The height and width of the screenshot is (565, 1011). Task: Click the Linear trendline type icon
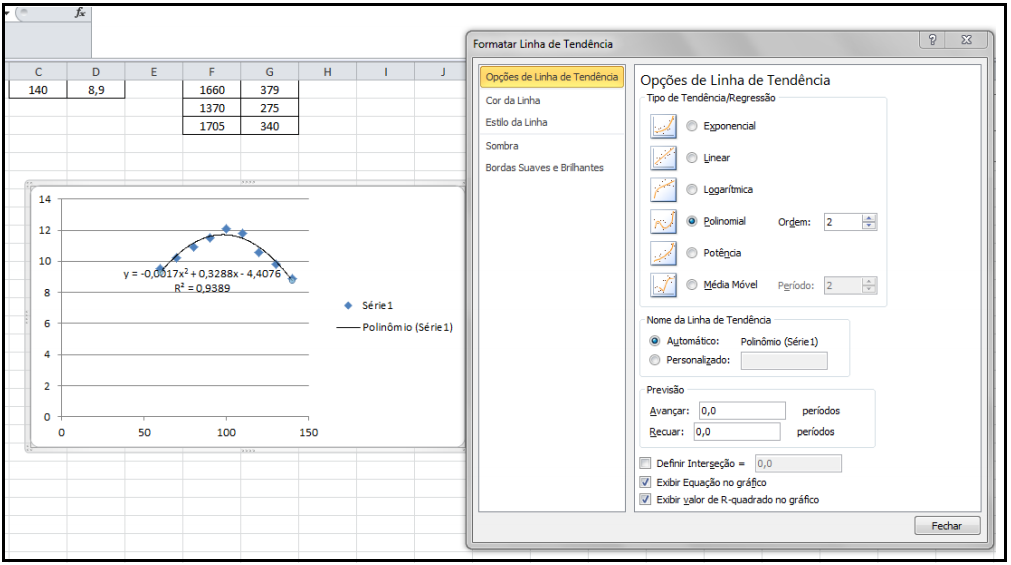pyautogui.click(x=663, y=158)
